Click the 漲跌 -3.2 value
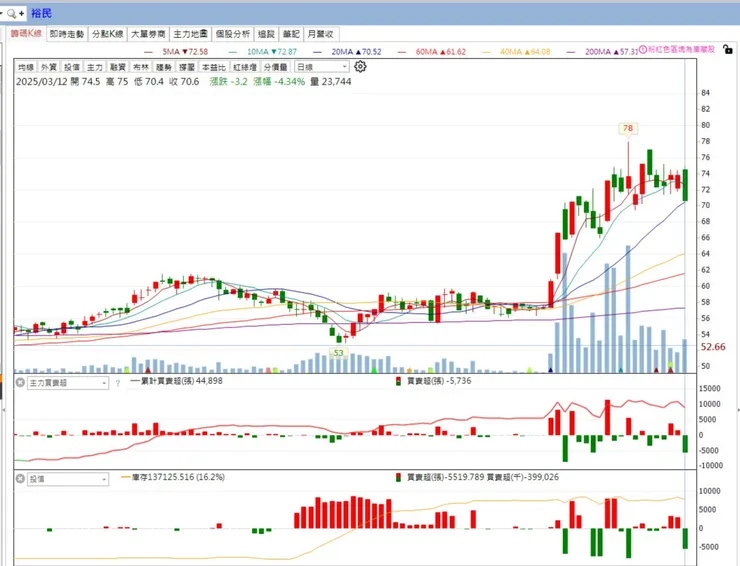This screenshot has height=566, width=740. coord(228,81)
